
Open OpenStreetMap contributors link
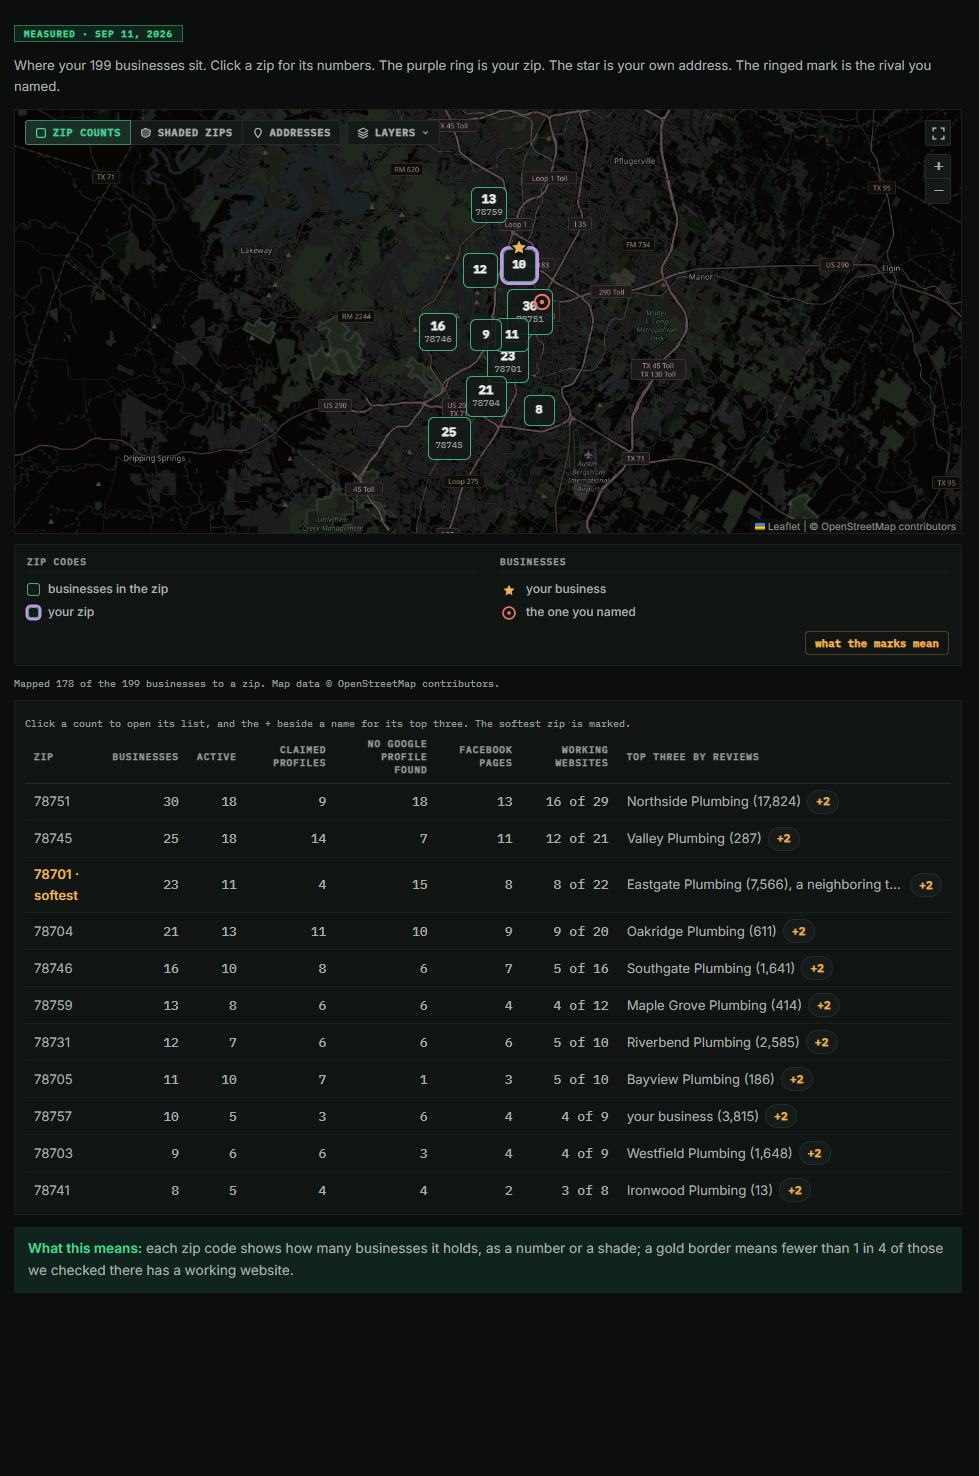(x=888, y=527)
